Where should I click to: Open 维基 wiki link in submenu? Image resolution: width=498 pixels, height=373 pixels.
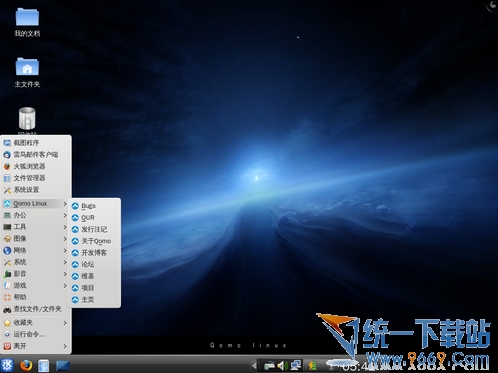[94, 276]
